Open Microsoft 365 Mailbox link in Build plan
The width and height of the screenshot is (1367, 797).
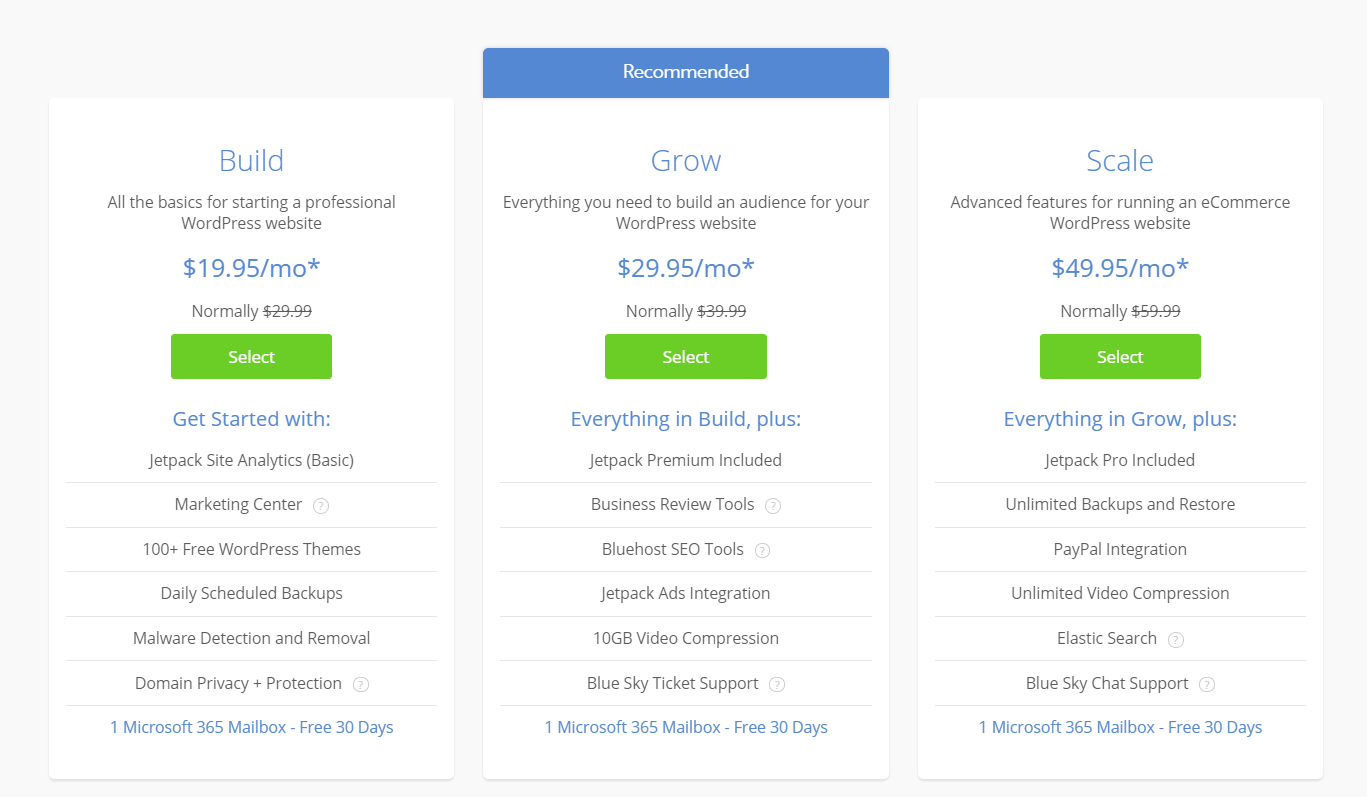251,727
